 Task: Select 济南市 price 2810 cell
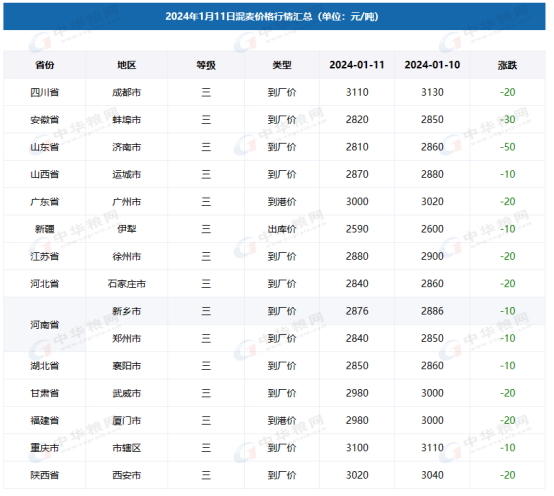(x=357, y=147)
